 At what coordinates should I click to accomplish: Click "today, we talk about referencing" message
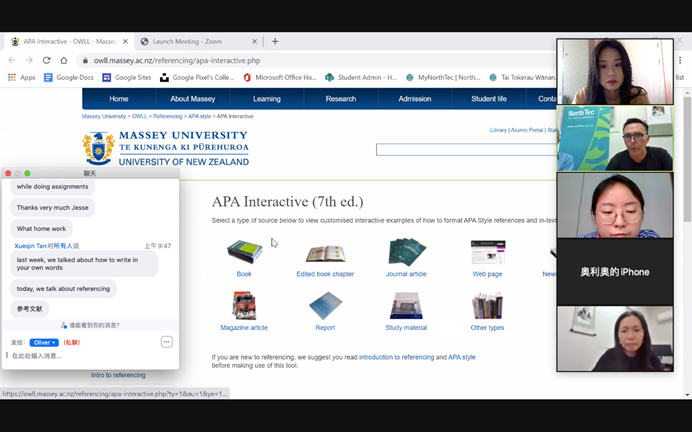[63, 289]
